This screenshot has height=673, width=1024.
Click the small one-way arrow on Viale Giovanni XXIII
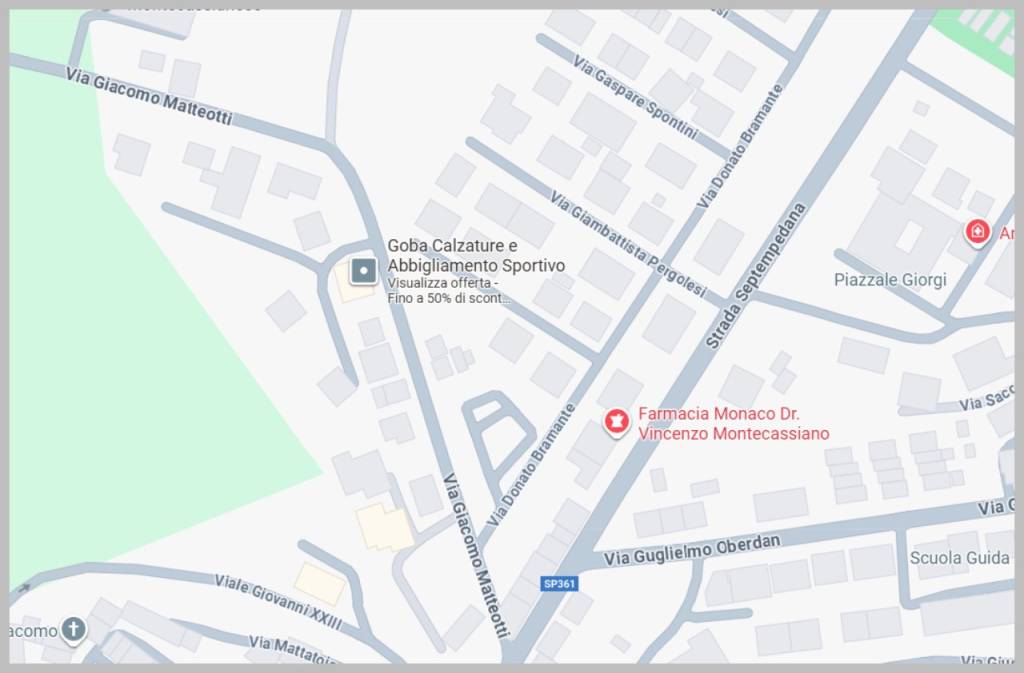click(24, 588)
